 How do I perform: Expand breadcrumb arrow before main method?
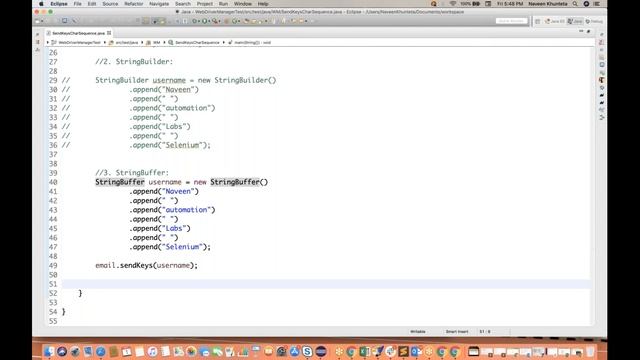(x=224, y=42)
